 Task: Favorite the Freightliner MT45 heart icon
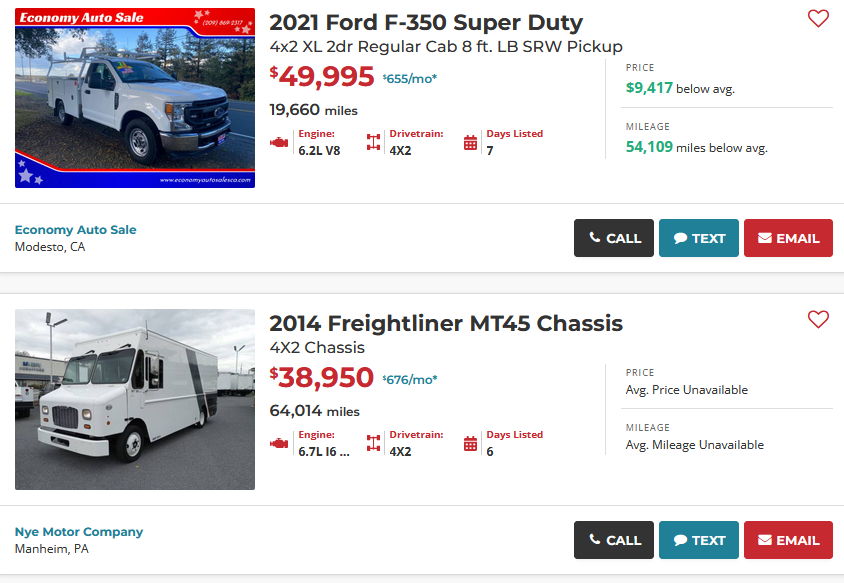point(818,319)
